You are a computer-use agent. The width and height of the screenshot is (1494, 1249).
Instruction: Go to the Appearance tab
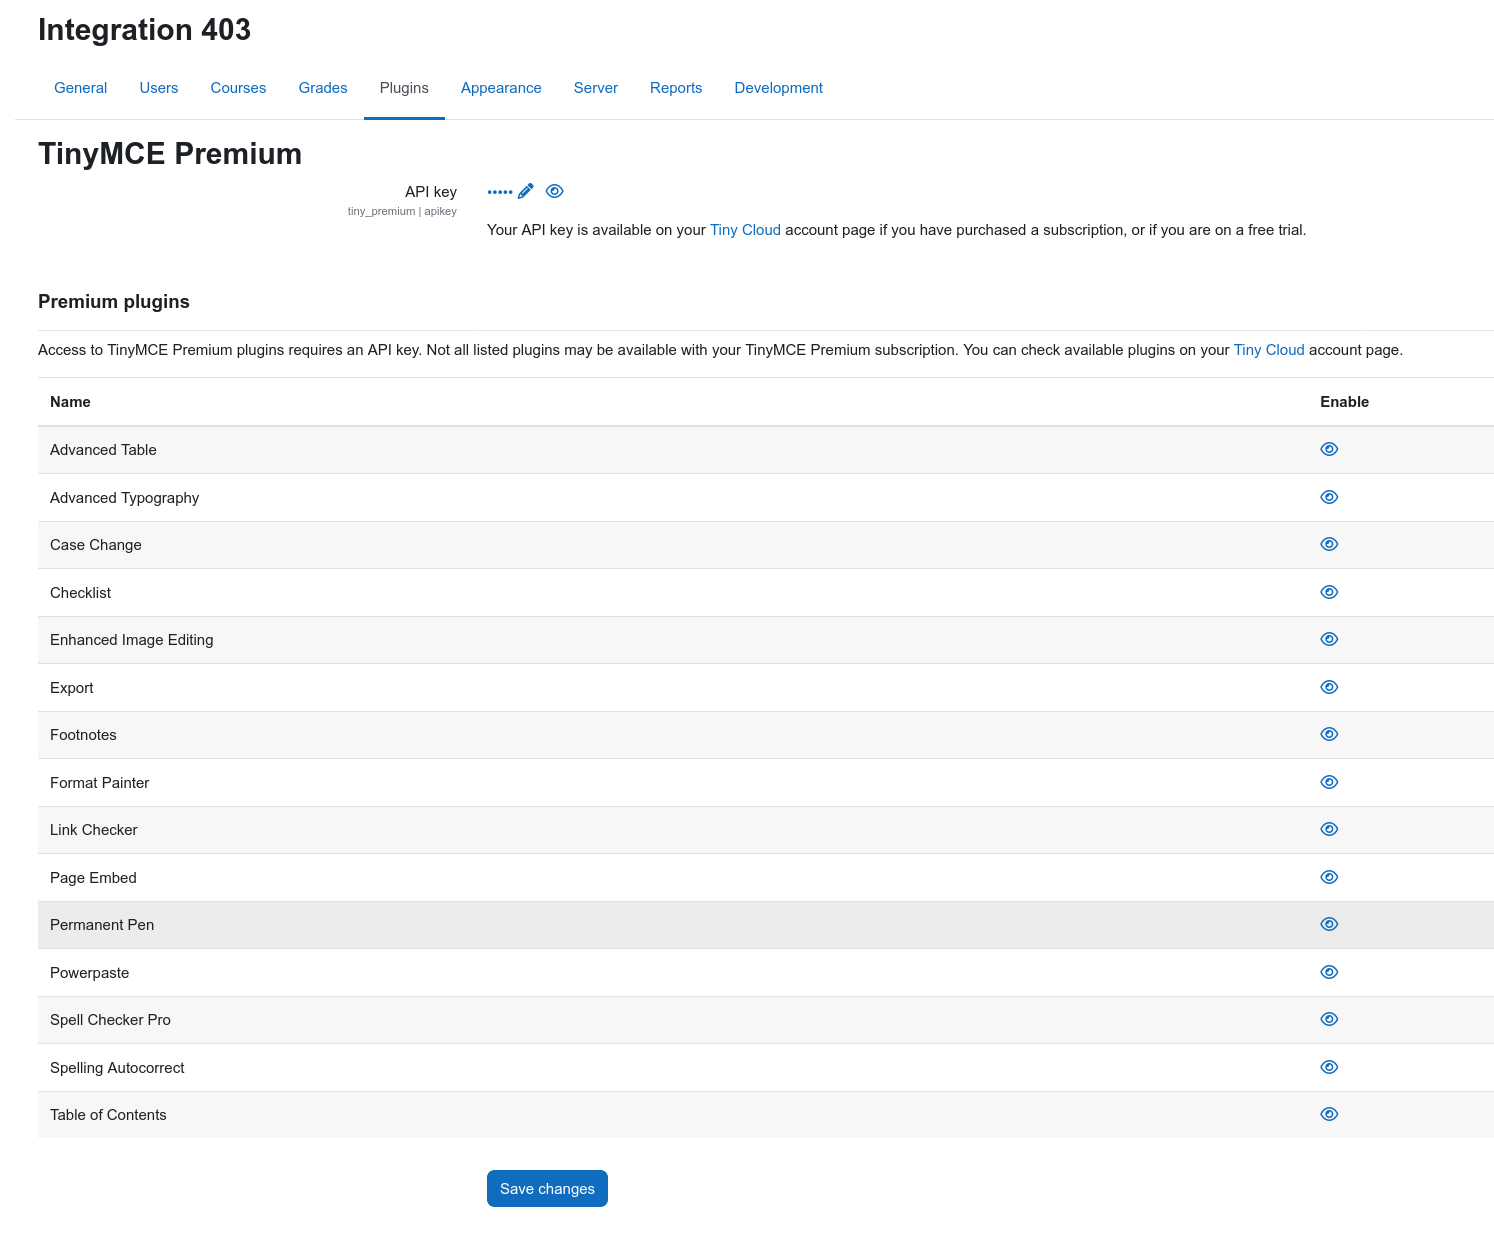pos(501,88)
